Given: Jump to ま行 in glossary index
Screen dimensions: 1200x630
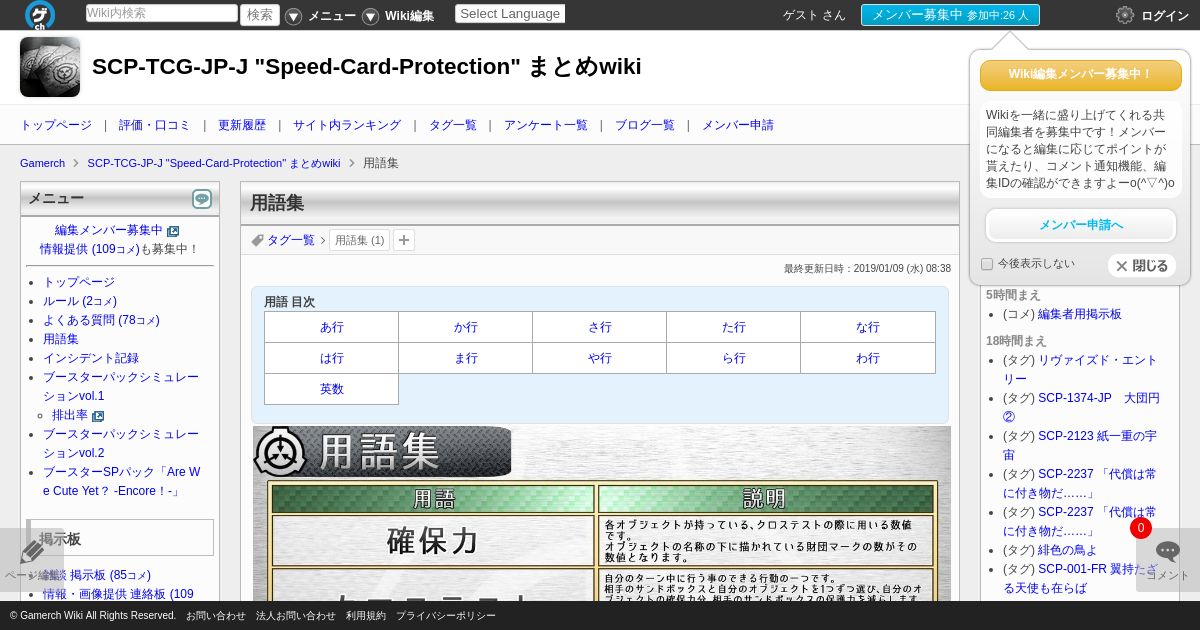Looking at the screenshot, I should [x=466, y=358].
